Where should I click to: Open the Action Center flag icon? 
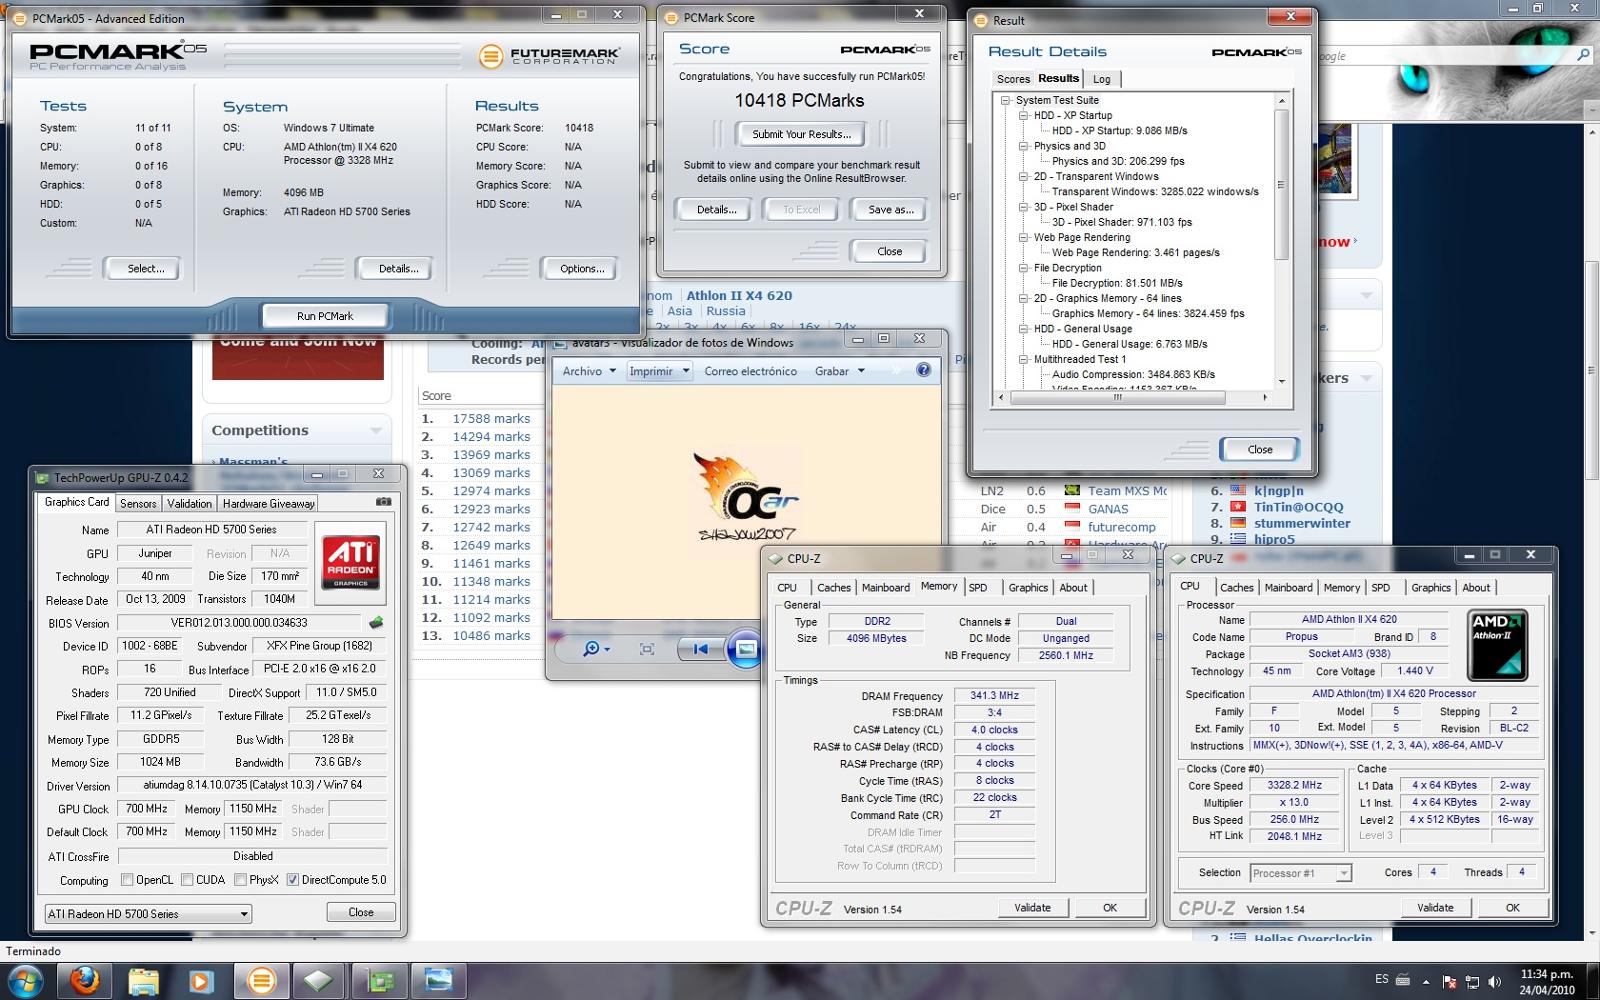click(x=1450, y=981)
